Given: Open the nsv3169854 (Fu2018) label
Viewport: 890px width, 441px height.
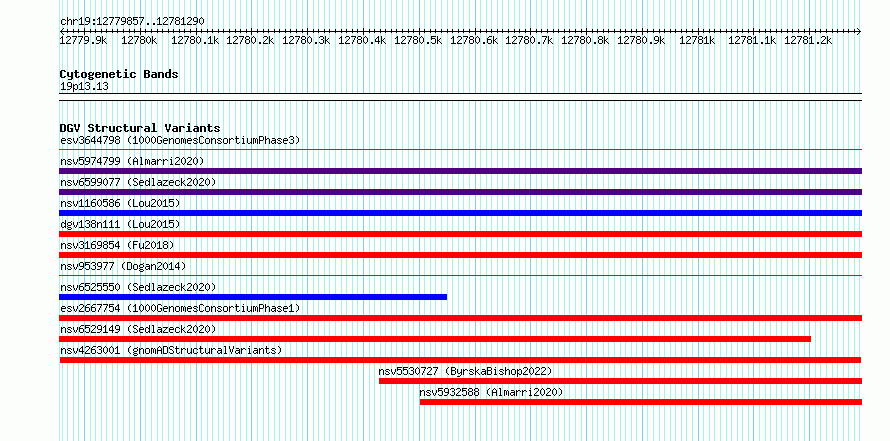Looking at the screenshot, I should point(117,245).
